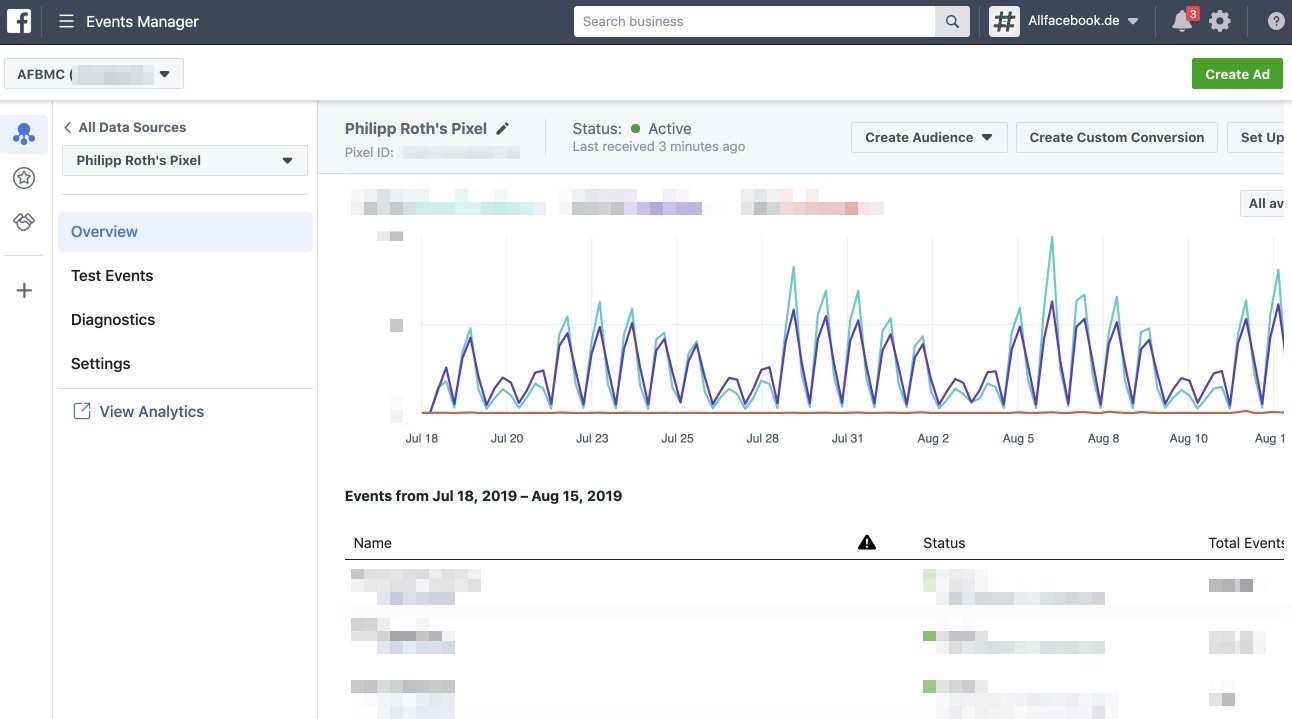Click the Philipp Roth's Pixel heading

pos(416,128)
